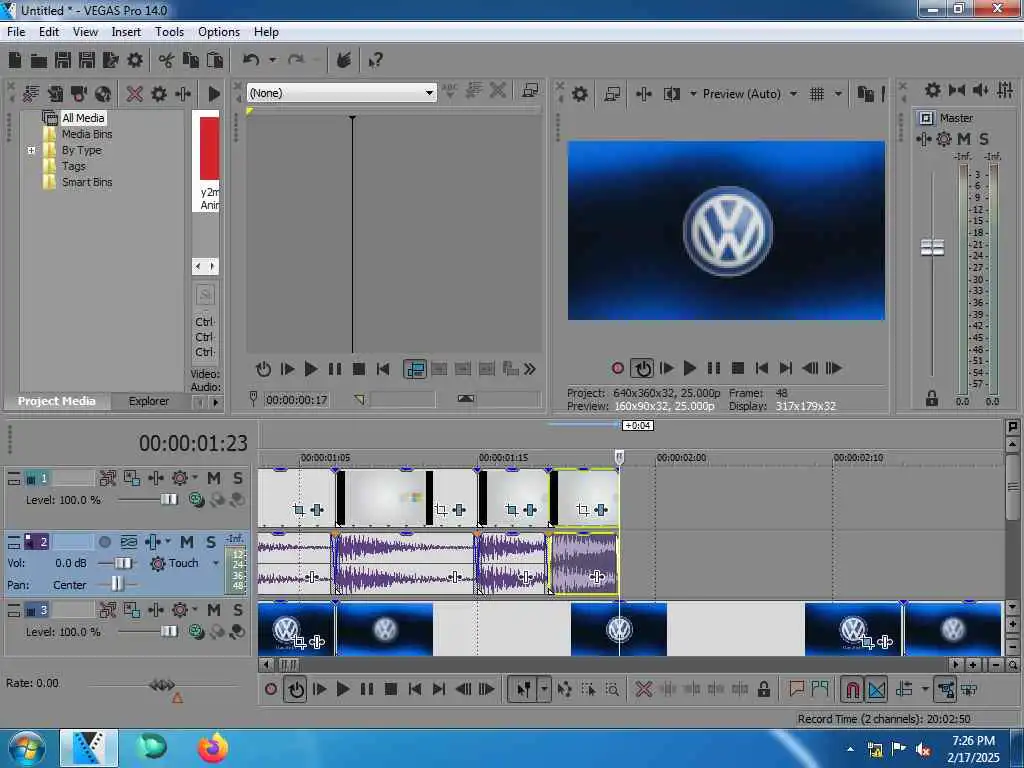Mute audio track 2

(187, 542)
